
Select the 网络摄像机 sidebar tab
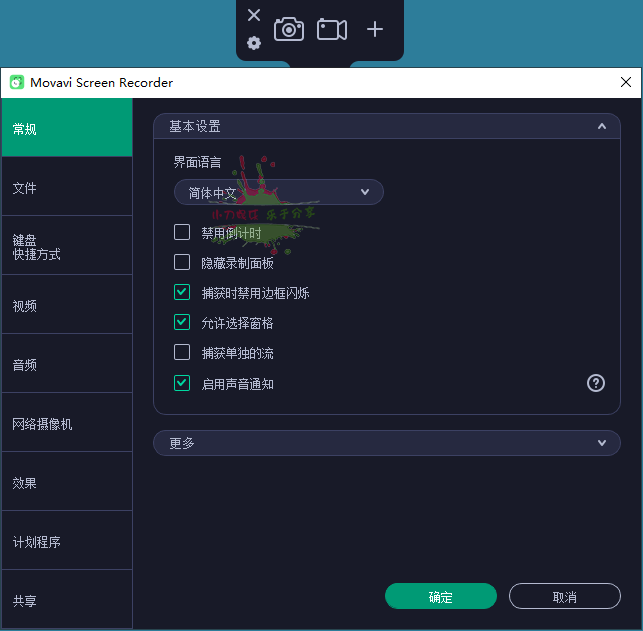(x=66, y=424)
